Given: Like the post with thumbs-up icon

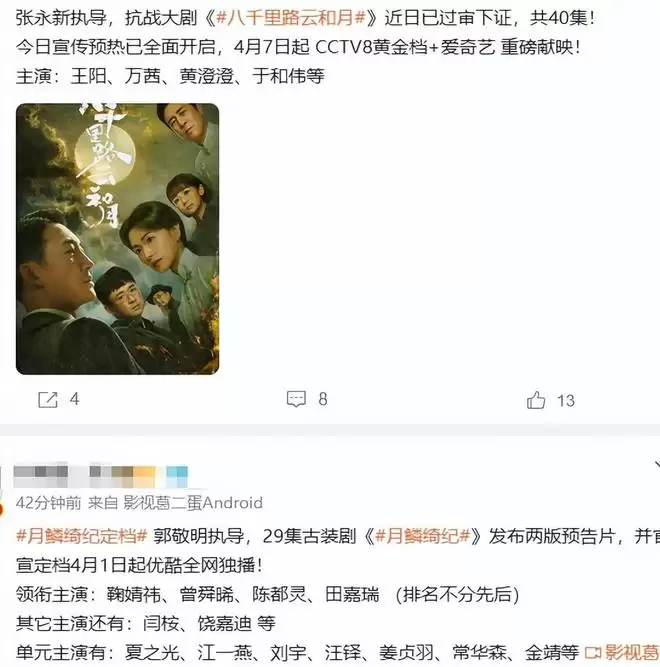Looking at the screenshot, I should tap(536, 400).
